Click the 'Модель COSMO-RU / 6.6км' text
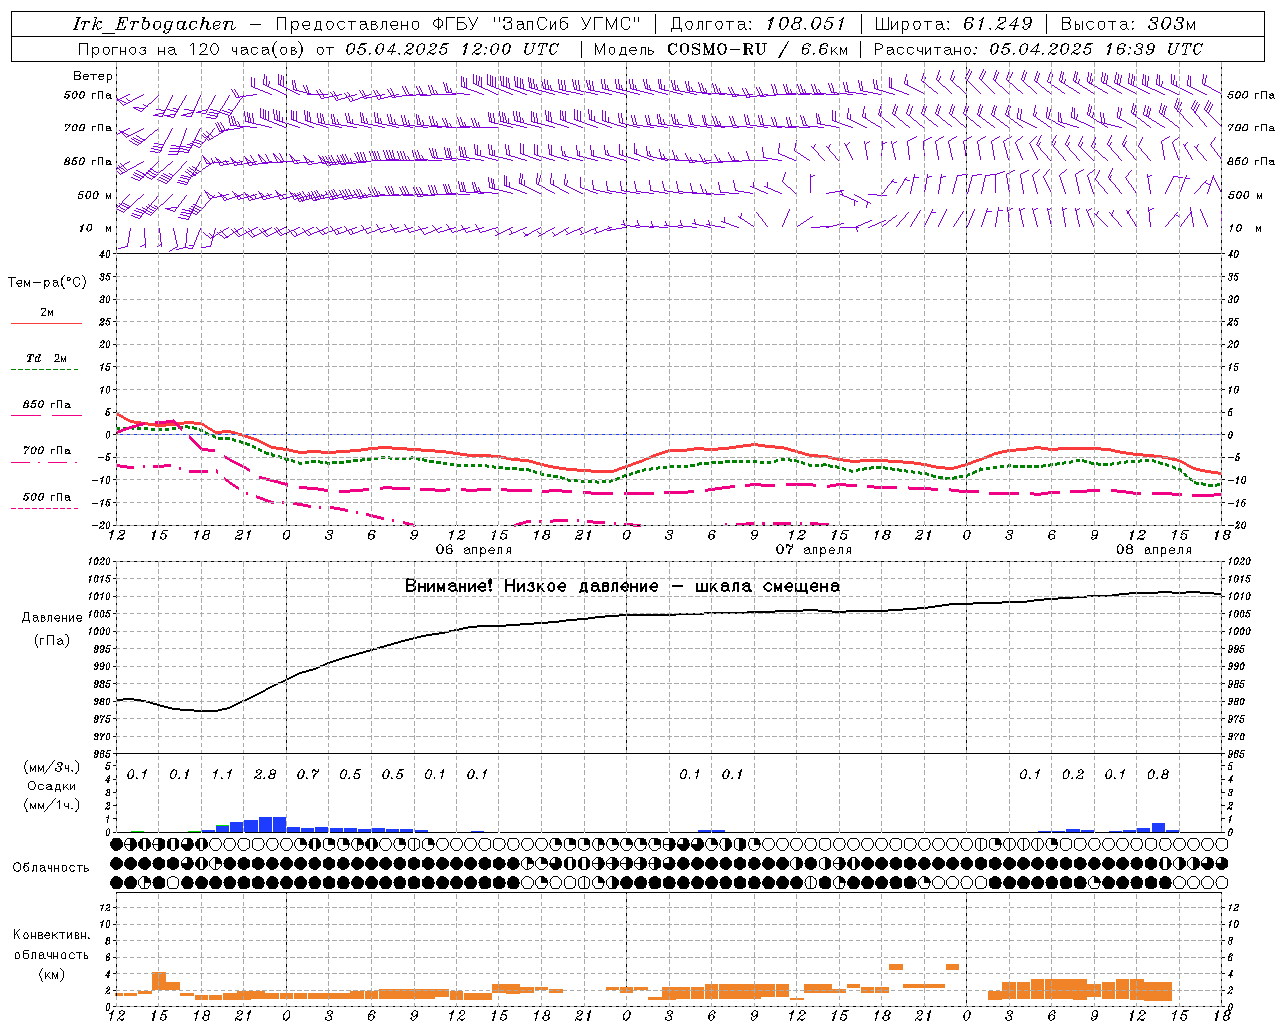 coord(720,49)
